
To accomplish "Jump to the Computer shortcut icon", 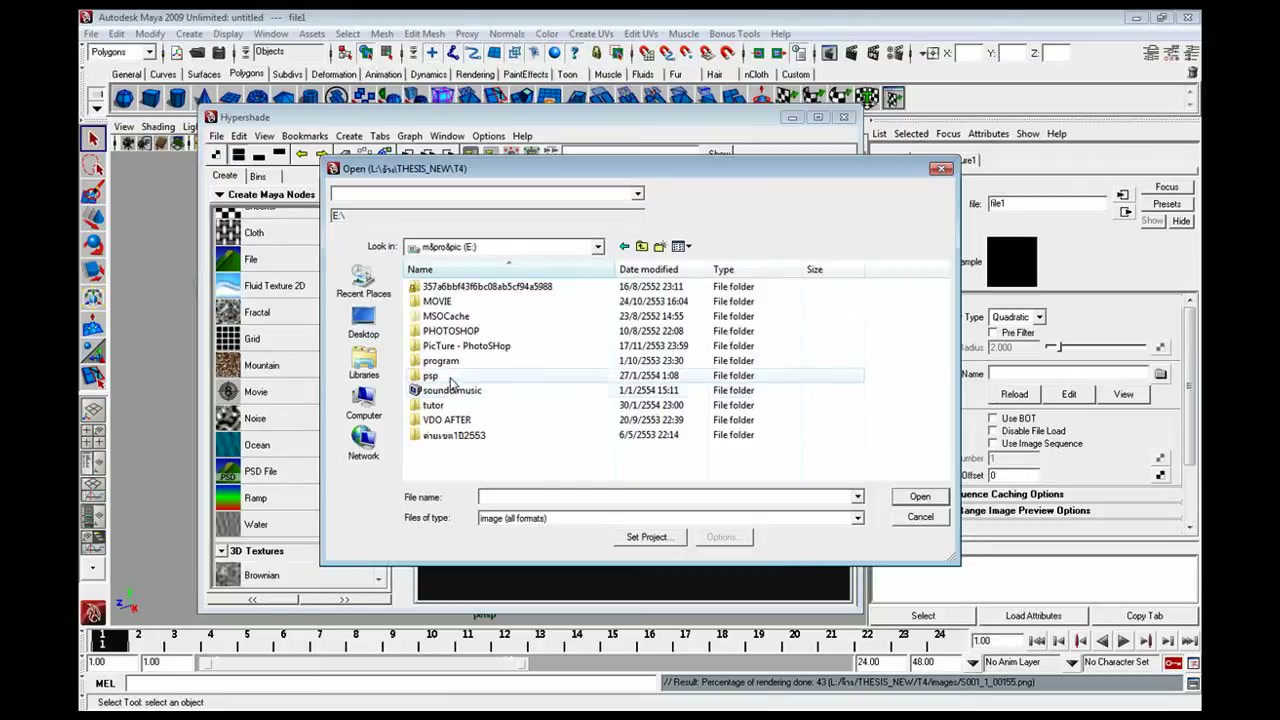I will (x=363, y=403).
